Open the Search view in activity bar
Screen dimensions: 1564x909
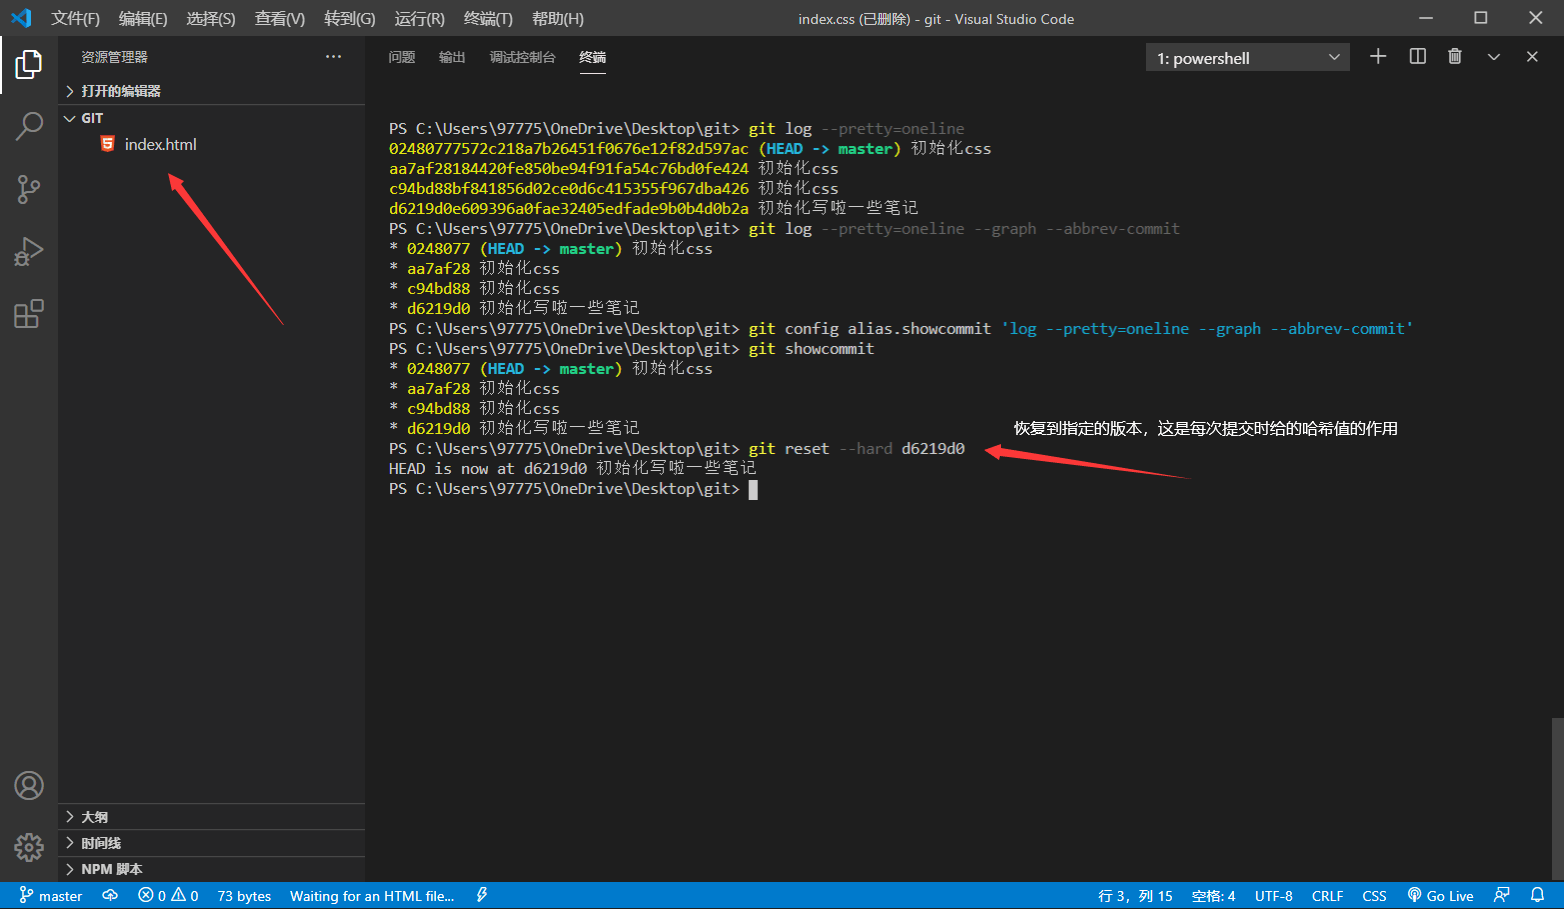tap(29, 126)
